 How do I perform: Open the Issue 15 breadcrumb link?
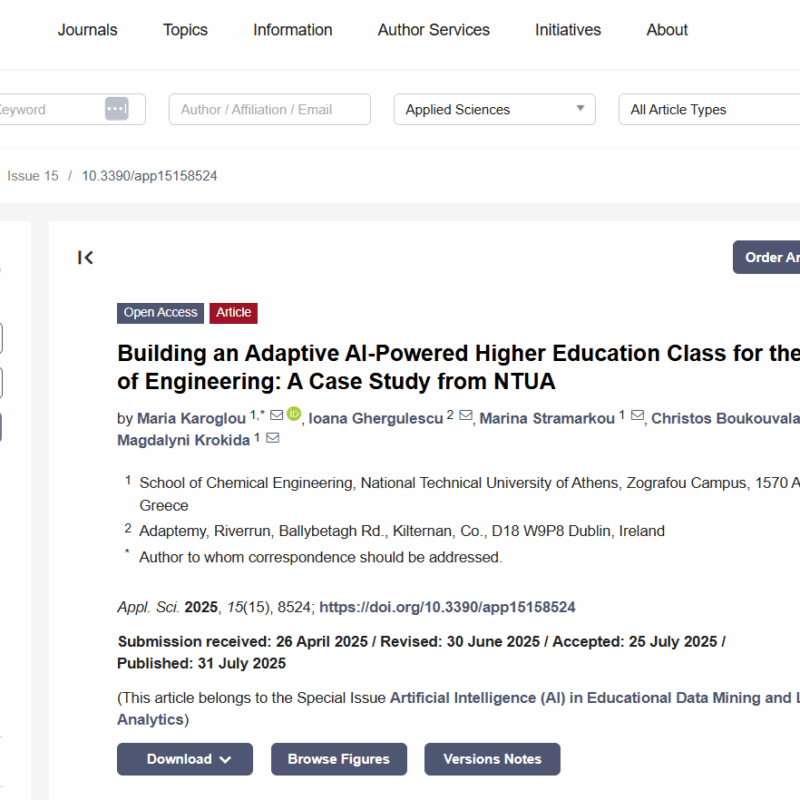click(x=32, y=176)
